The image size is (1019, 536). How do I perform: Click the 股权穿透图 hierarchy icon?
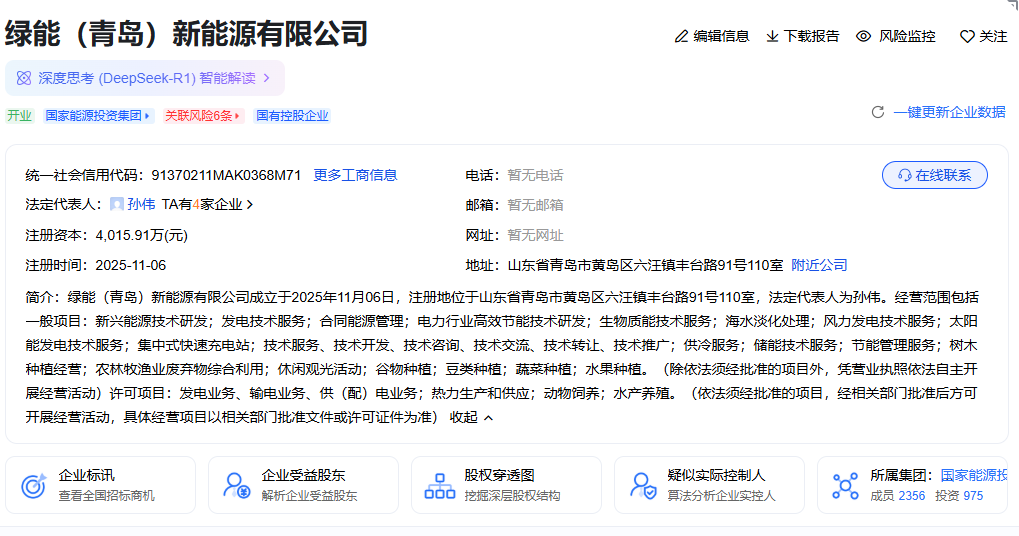point(439,485)
